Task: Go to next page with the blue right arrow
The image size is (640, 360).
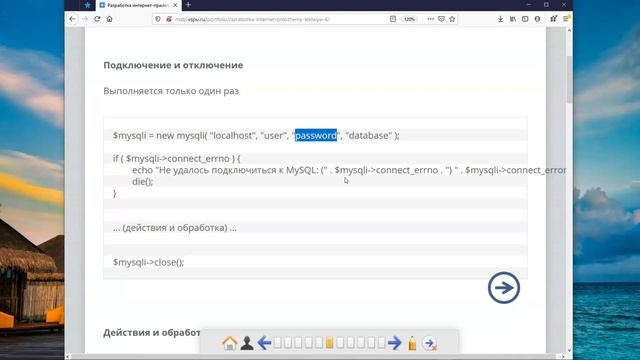Action: click(x=394, y=343)
